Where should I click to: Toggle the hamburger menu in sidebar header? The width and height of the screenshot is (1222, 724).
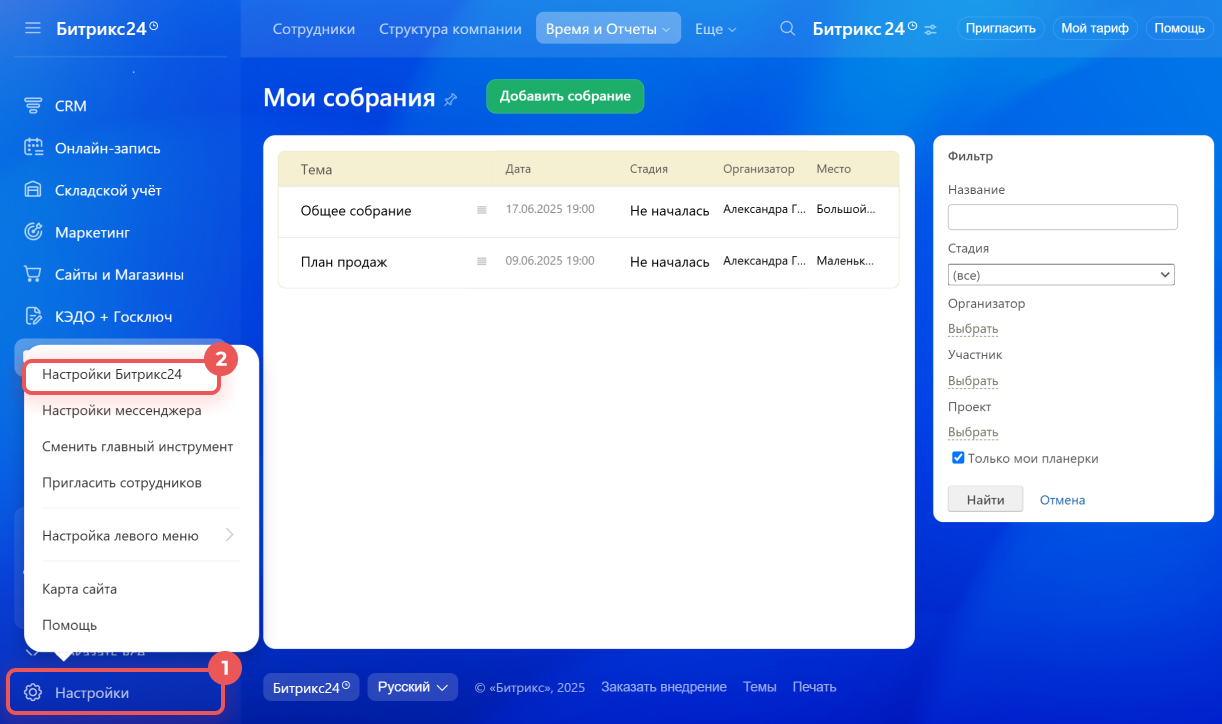tap(33, 28)
